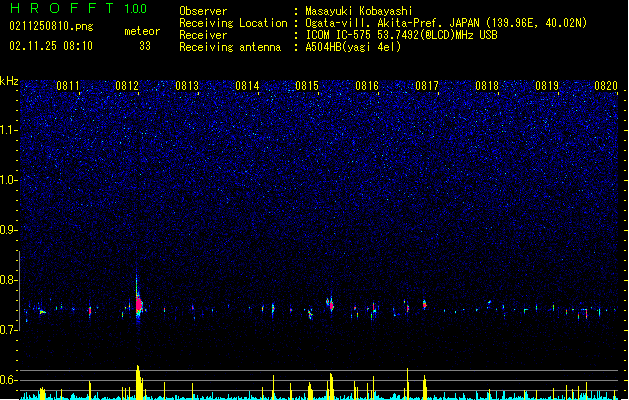Screen dimensions: 629x400
Task: Click the 0816 time marker
Action: pos(367,85)
